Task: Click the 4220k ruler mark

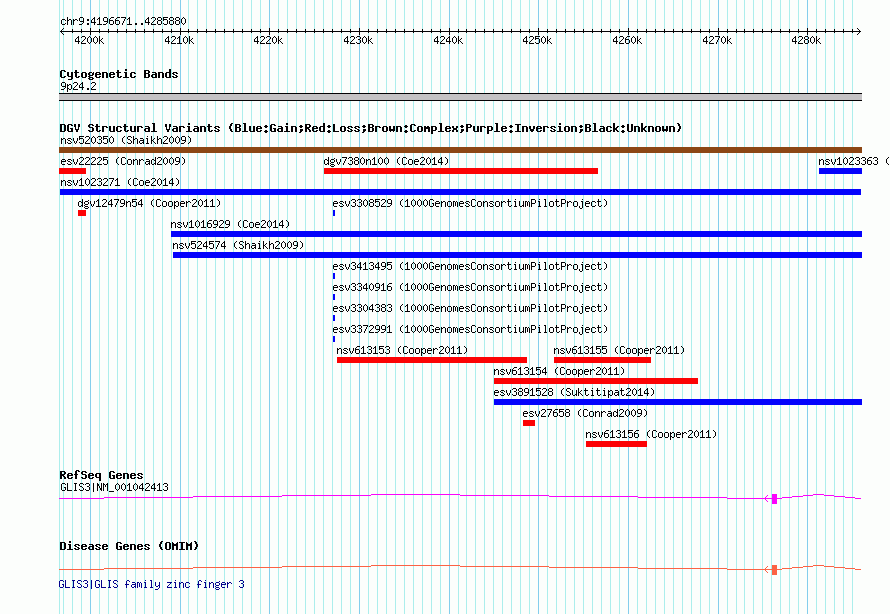Action: coord(268,40)
